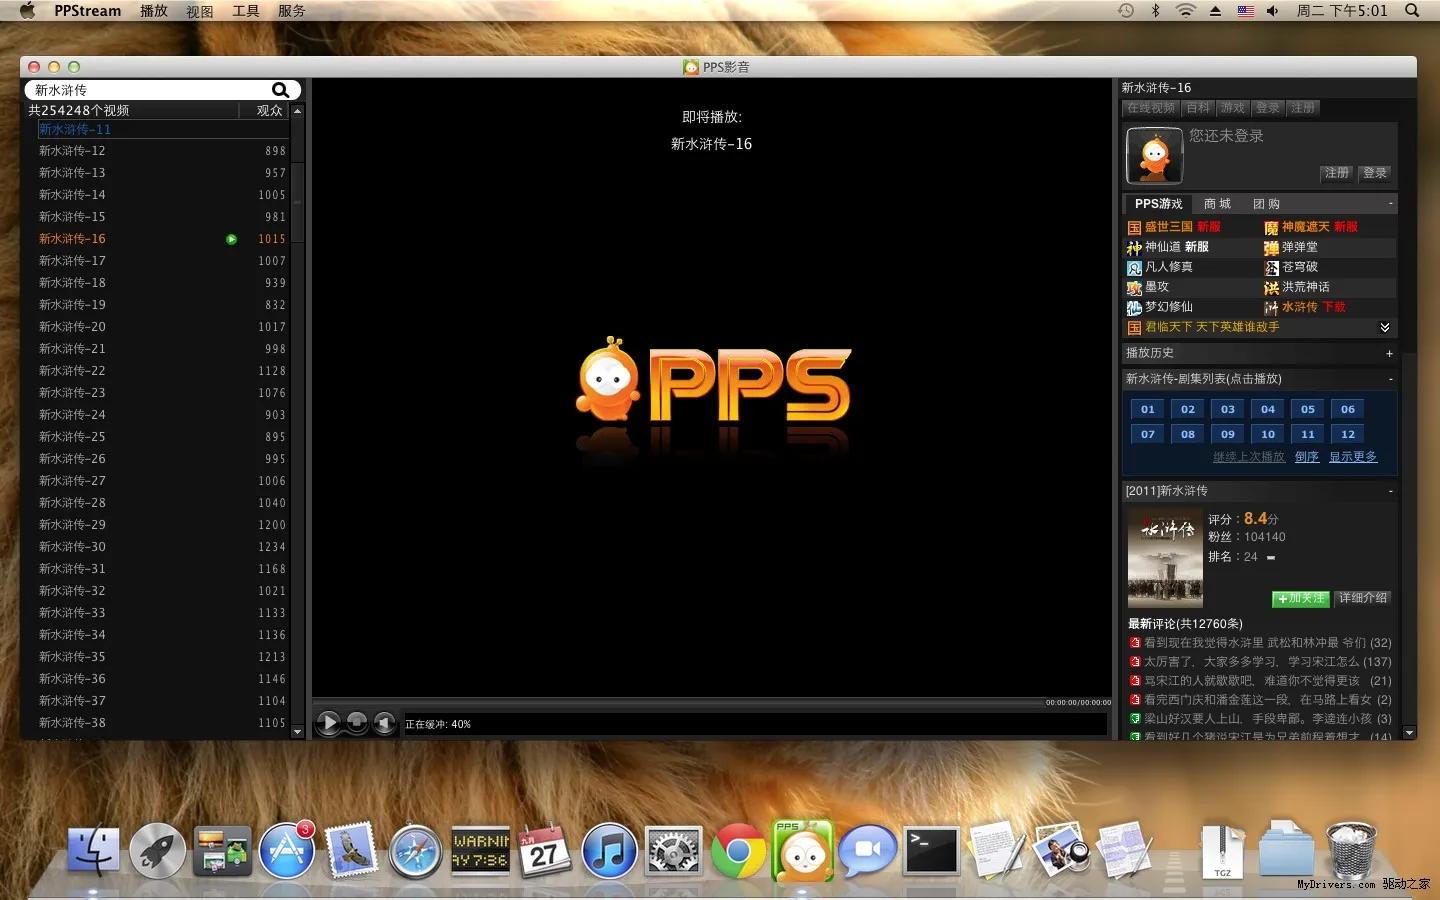Open the 播放 menu in menu bar

coord(154,11)
